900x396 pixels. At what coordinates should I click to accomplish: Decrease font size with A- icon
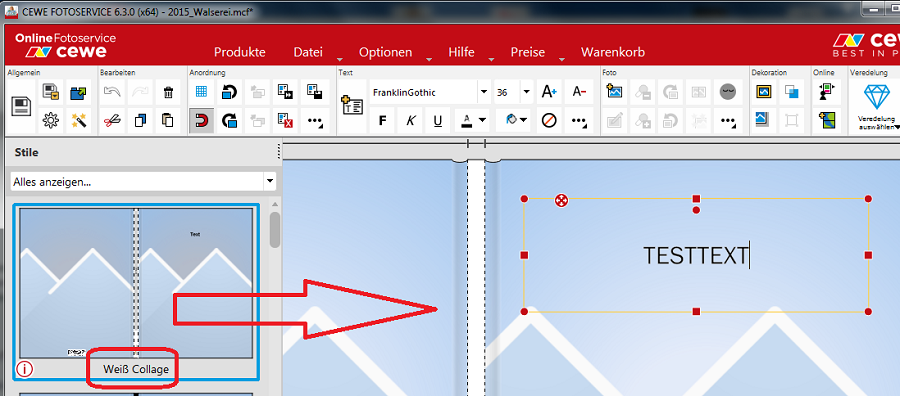pyautogui.click(x=579, y=92)
